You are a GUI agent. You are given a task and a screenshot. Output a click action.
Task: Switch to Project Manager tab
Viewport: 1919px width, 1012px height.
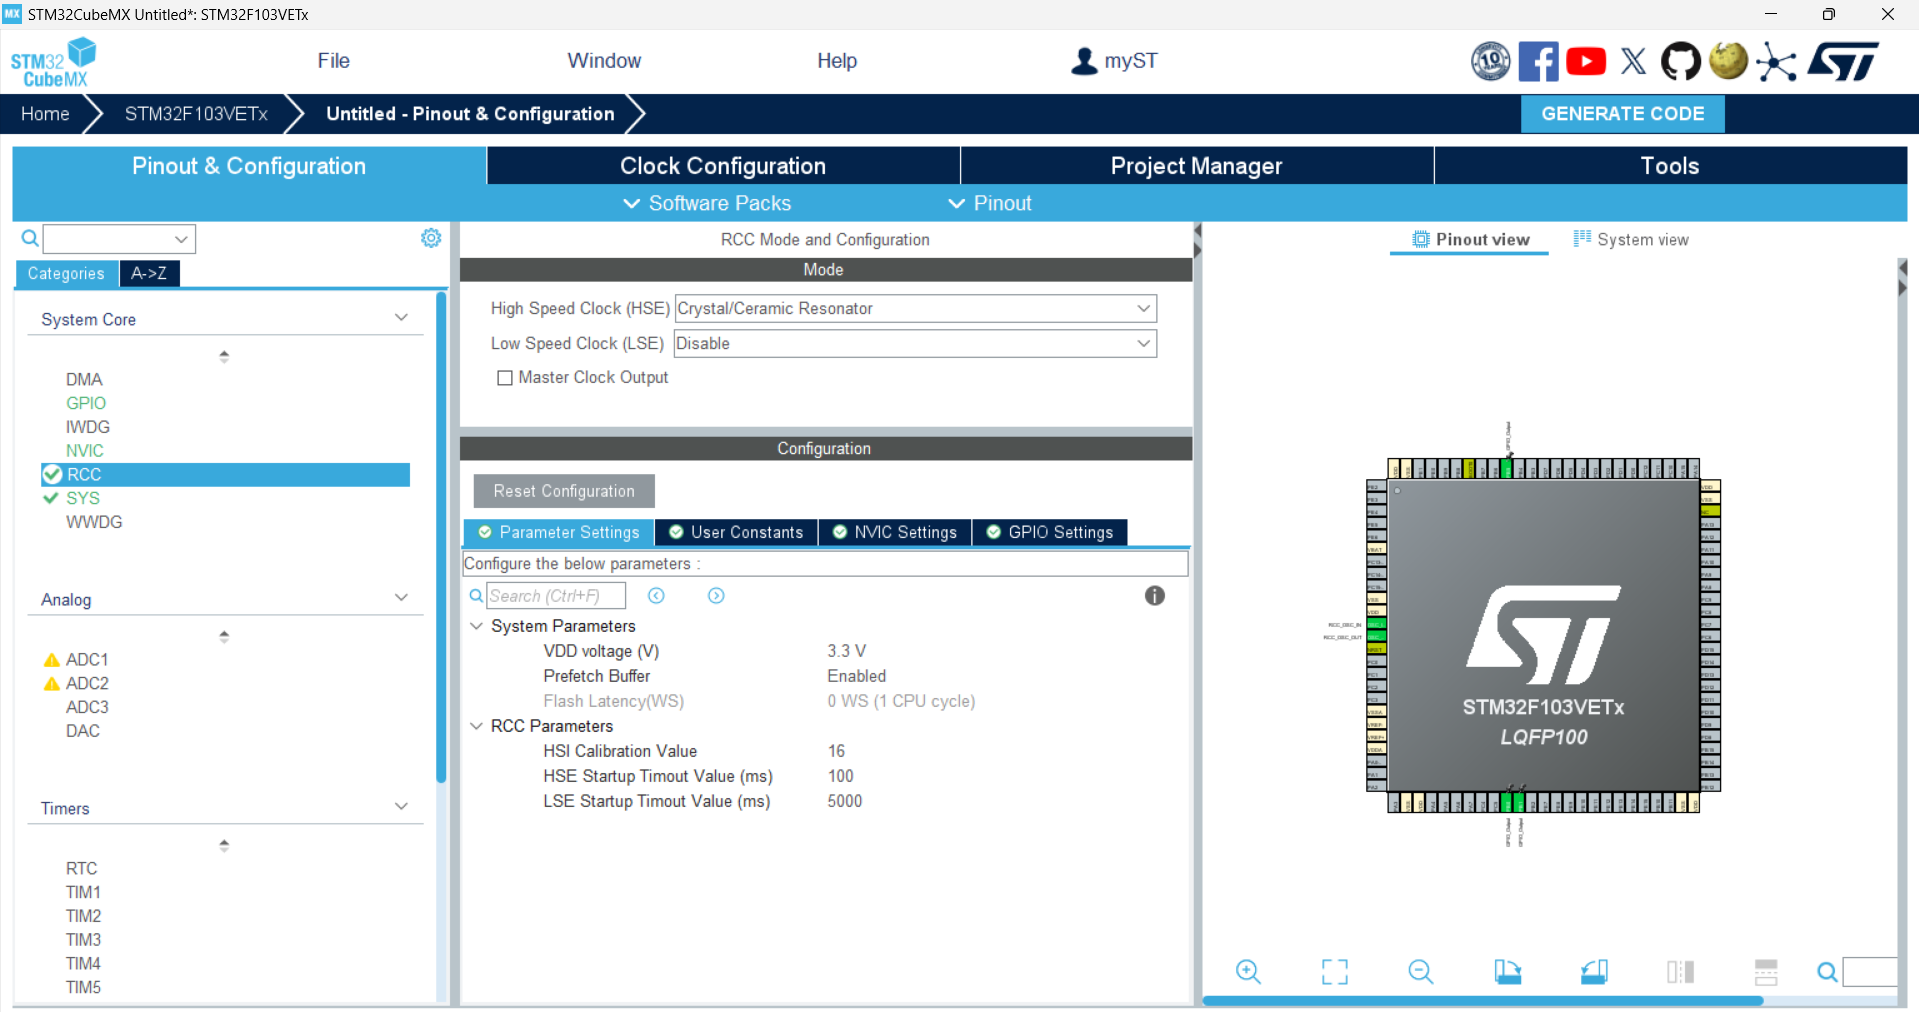click(1196, 166)
